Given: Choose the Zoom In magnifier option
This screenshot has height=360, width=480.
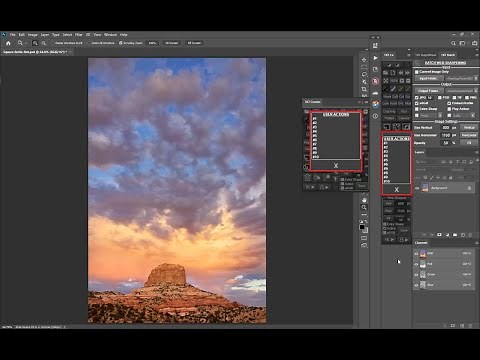Looking at the screenshot, I should [35, 43].
